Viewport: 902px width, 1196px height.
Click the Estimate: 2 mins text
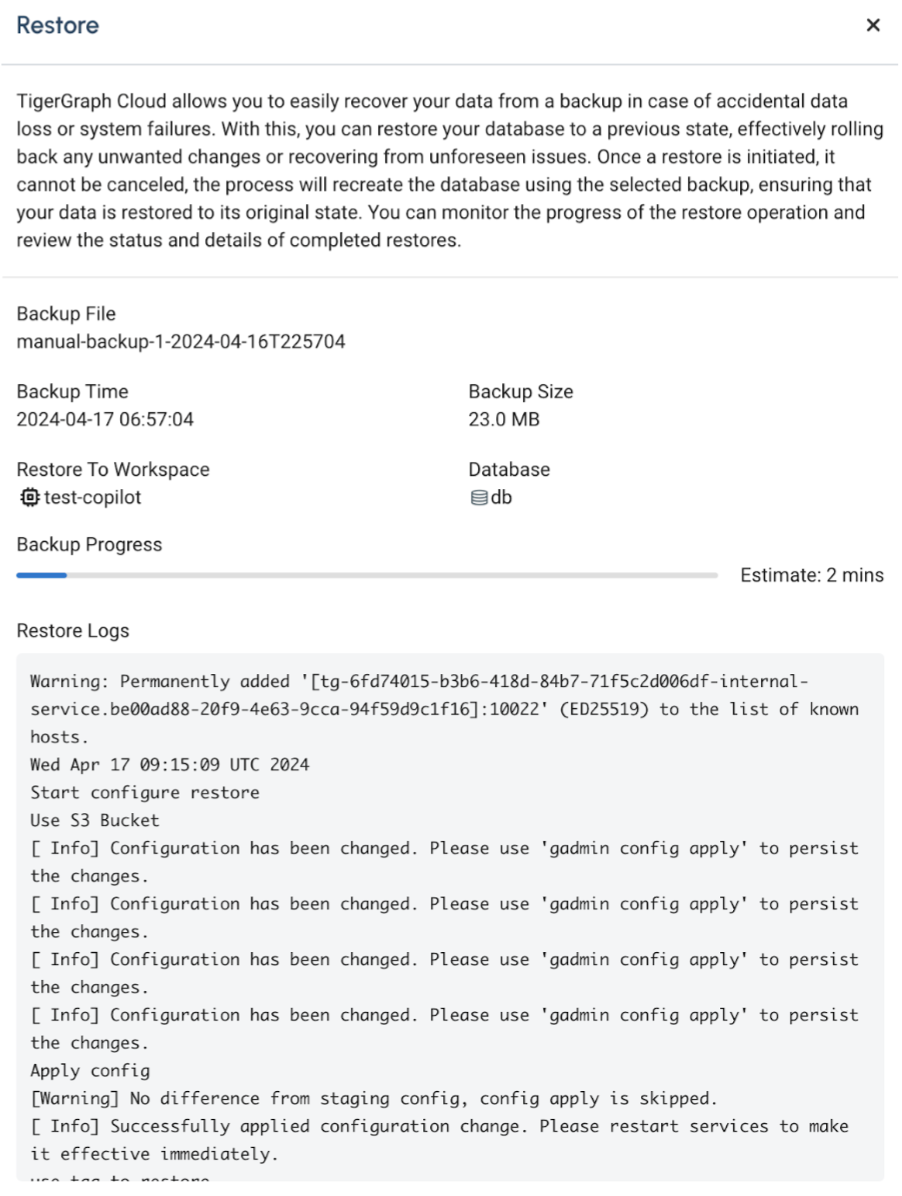(x=812, y=576)
